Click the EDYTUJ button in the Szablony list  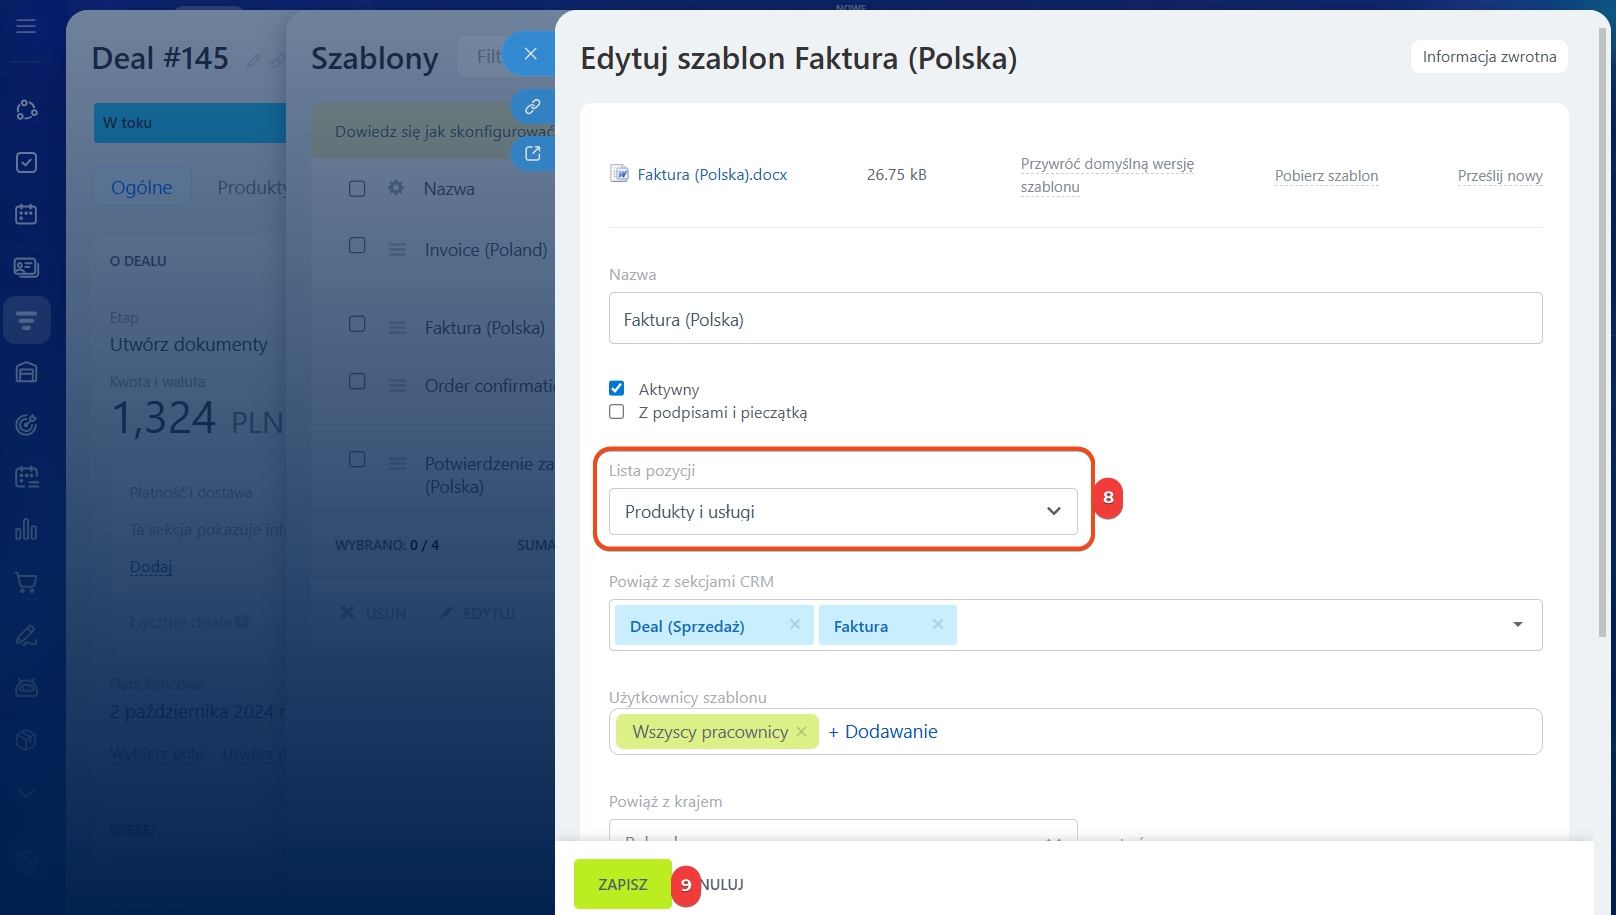coord(478,613)
